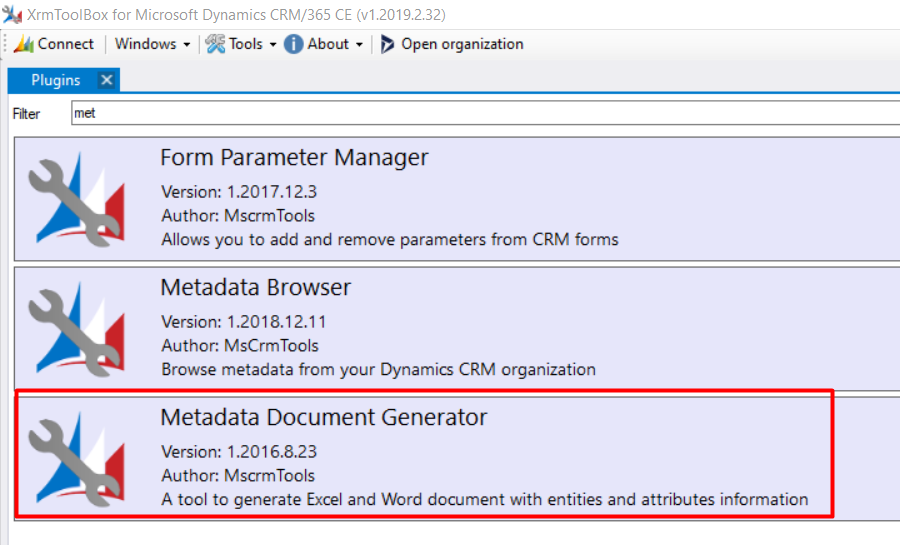This screenshot has height=545, width=900.
Task: Switch to the Plugins tab
Action: coord(55,80)
